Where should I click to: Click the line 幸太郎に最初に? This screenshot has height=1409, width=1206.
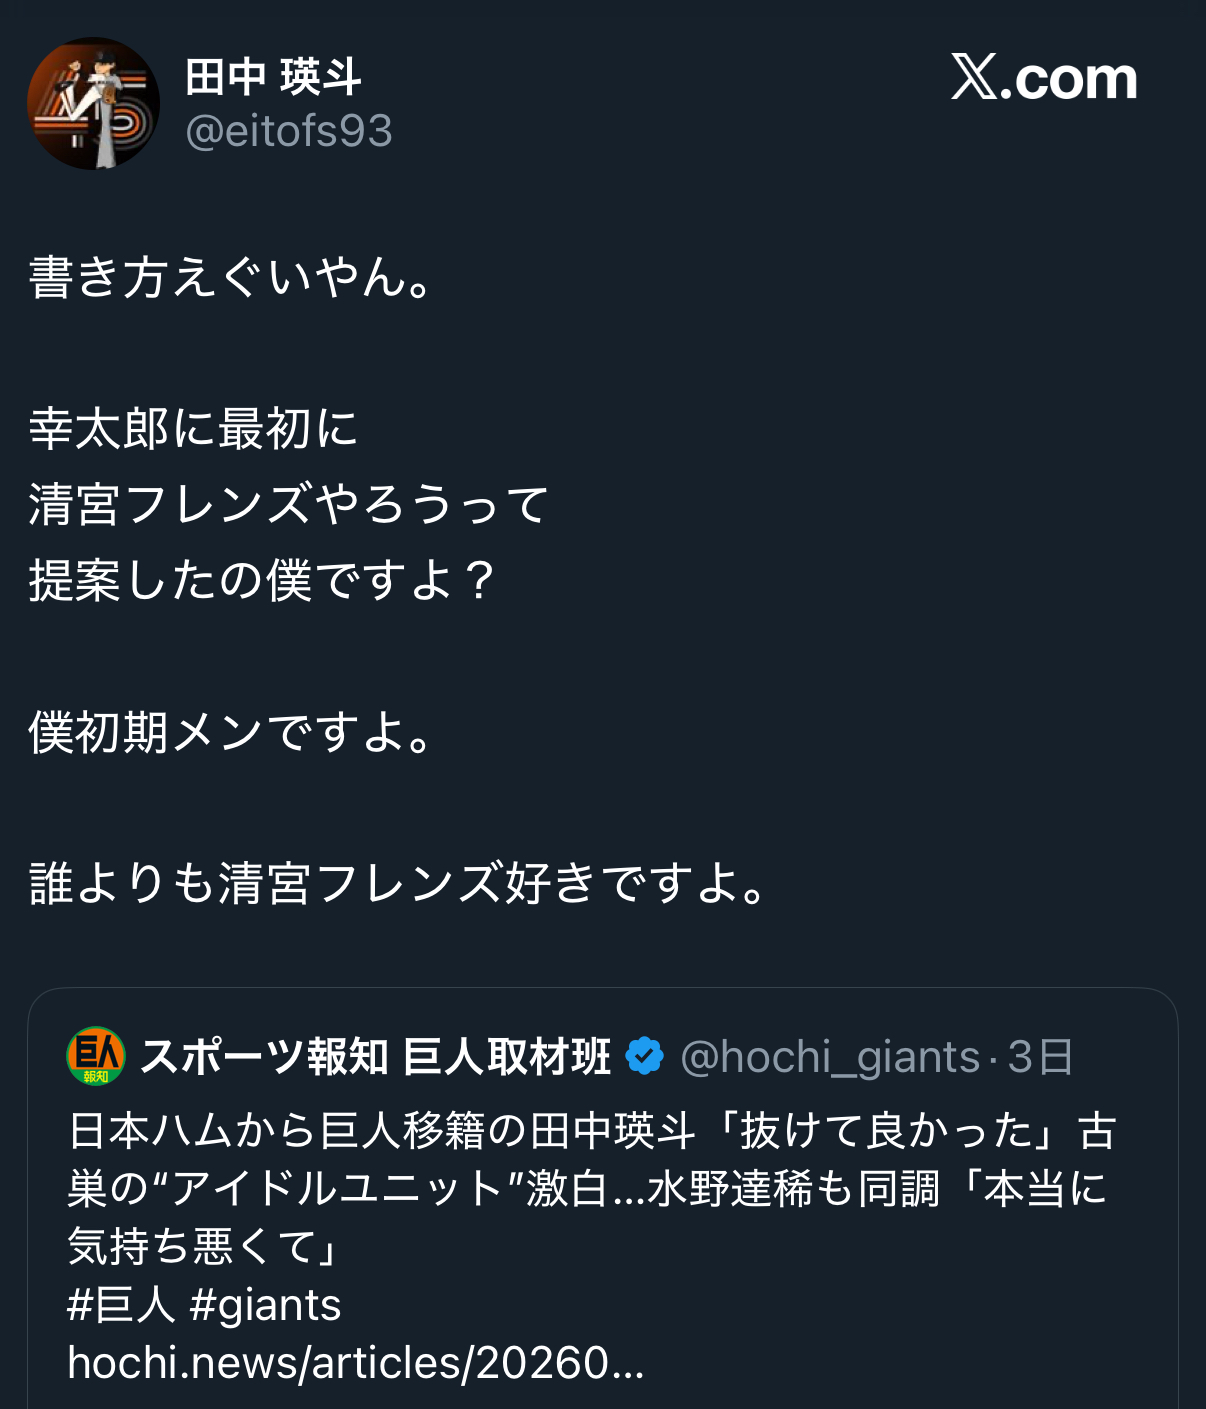(193, 429)
